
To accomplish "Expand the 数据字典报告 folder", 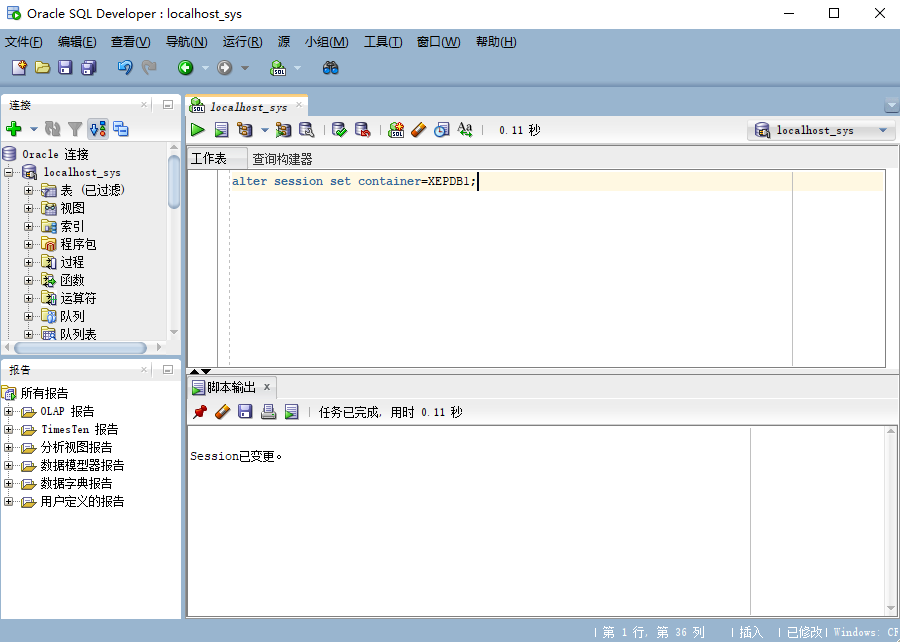I will [9, 484].
